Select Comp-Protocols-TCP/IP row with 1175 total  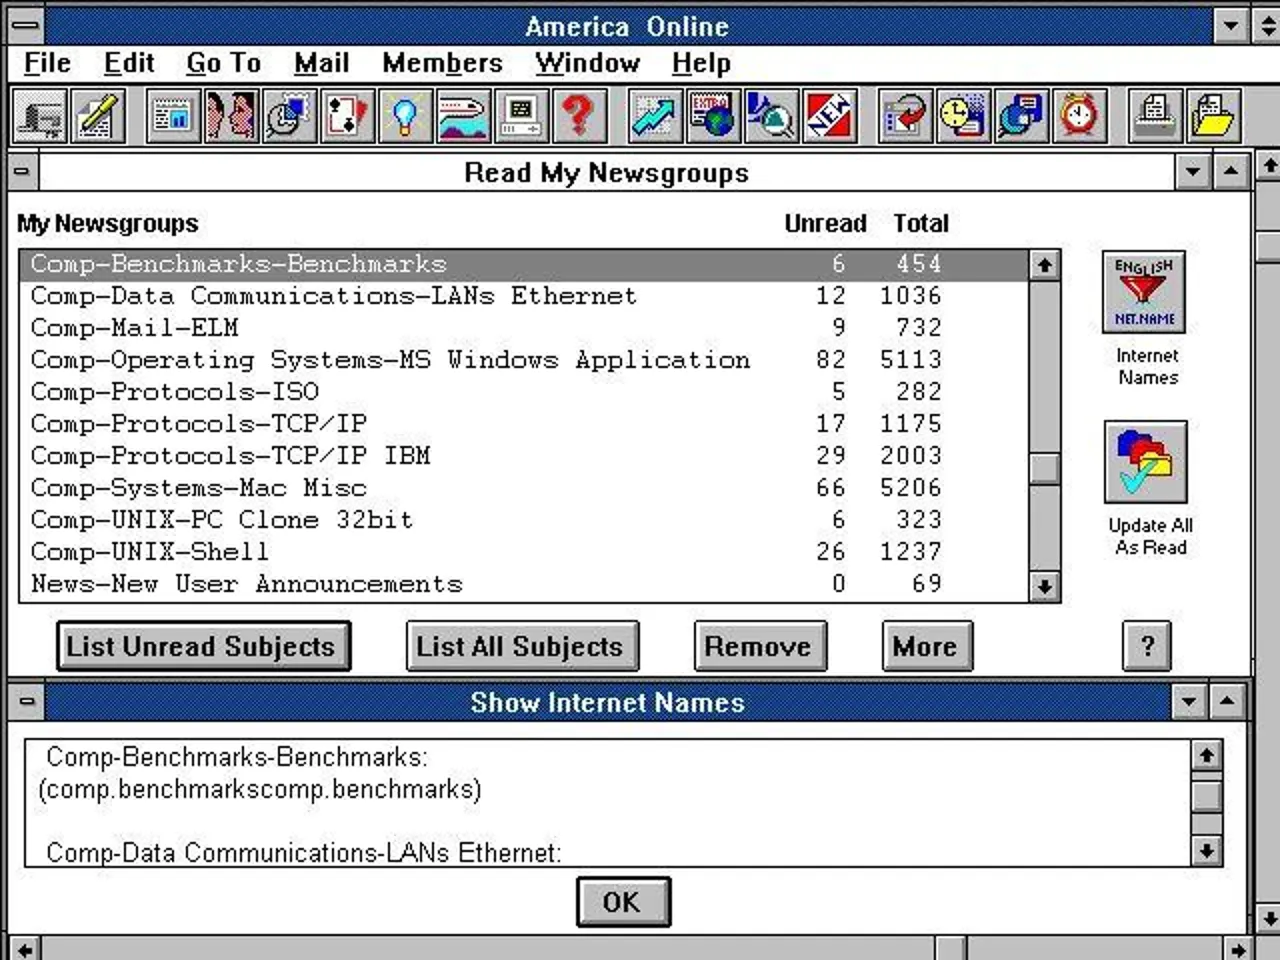point(523,424)
